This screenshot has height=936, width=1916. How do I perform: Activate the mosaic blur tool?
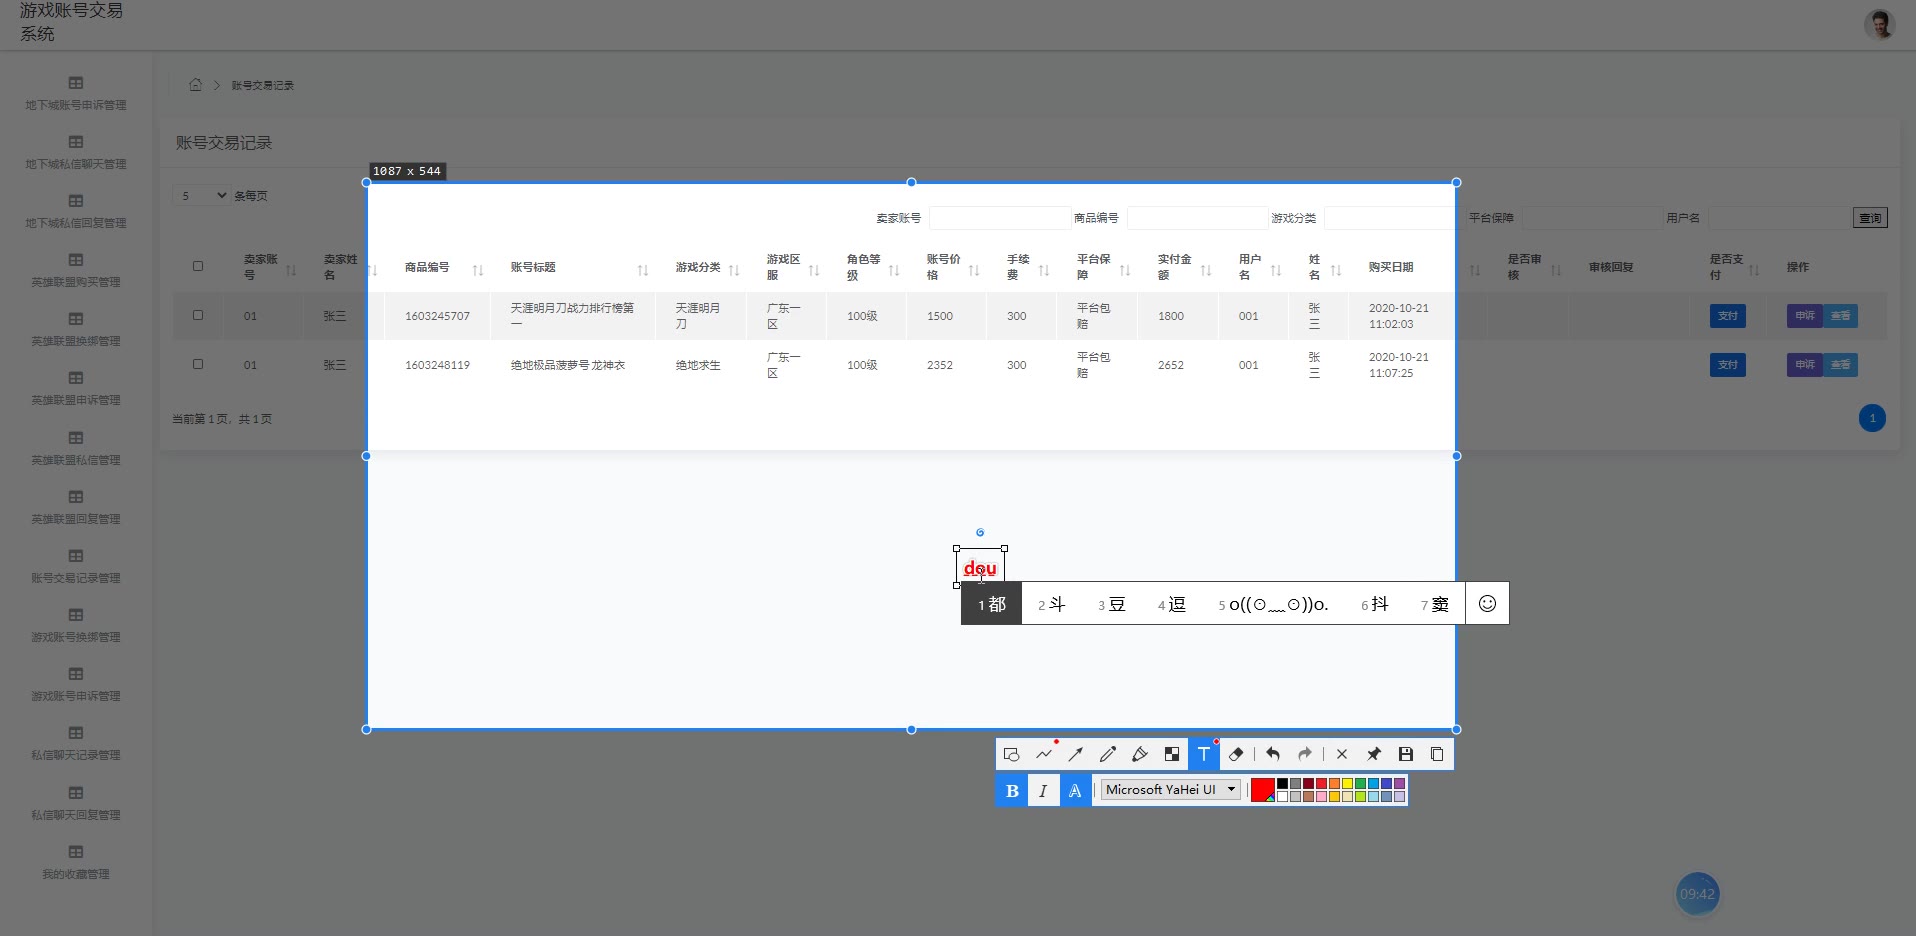pyautogui.click(x=1172, y=754)
